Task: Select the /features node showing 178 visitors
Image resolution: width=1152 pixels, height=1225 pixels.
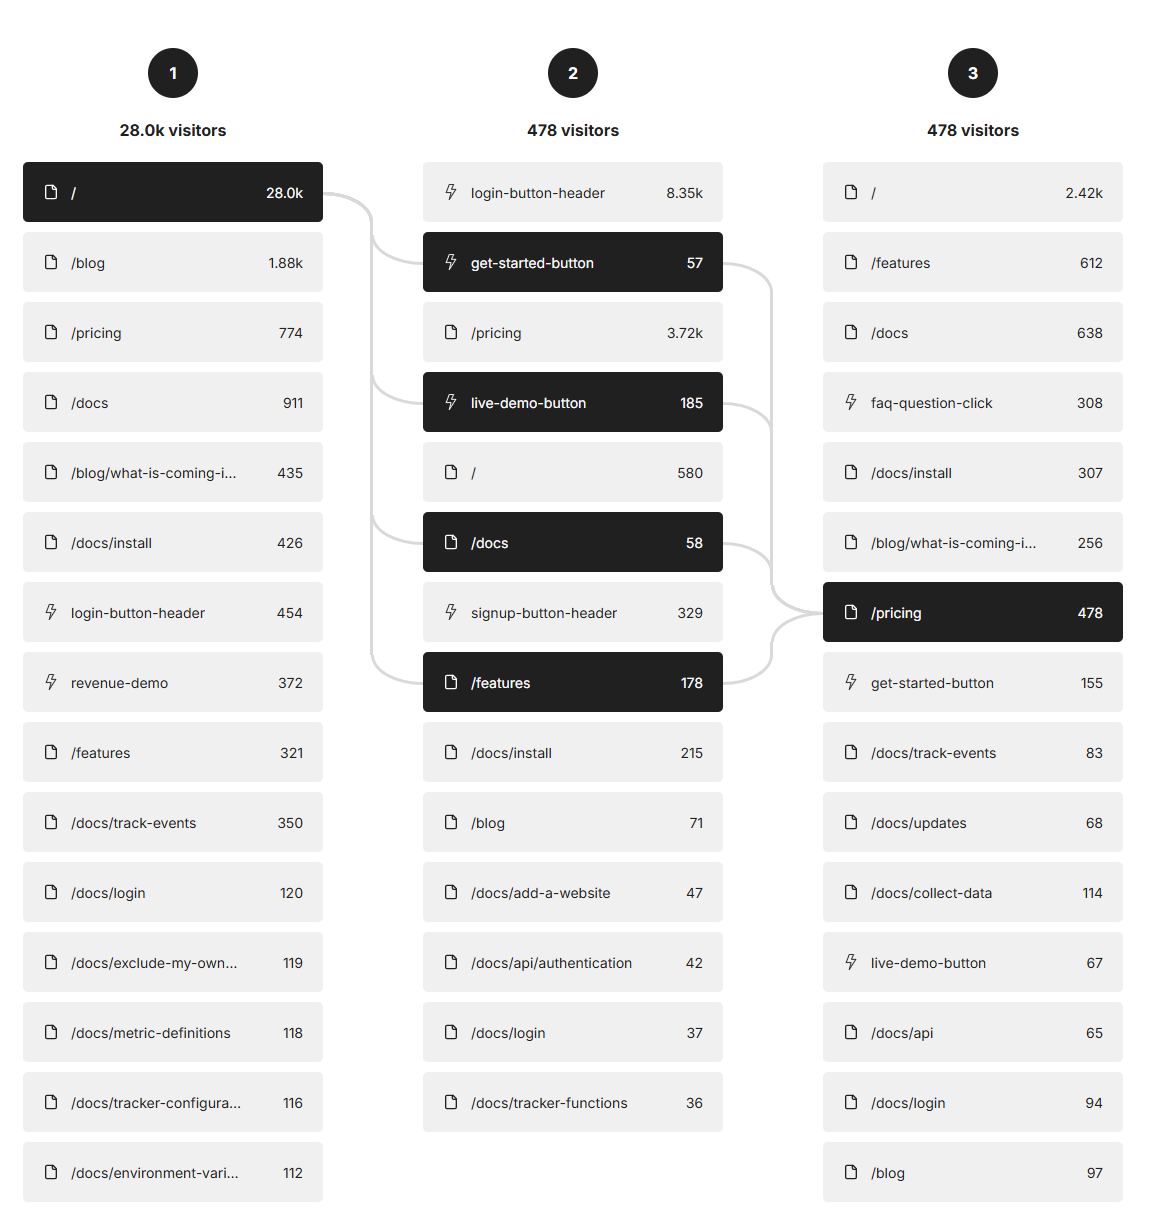Action: click(572, 682)
